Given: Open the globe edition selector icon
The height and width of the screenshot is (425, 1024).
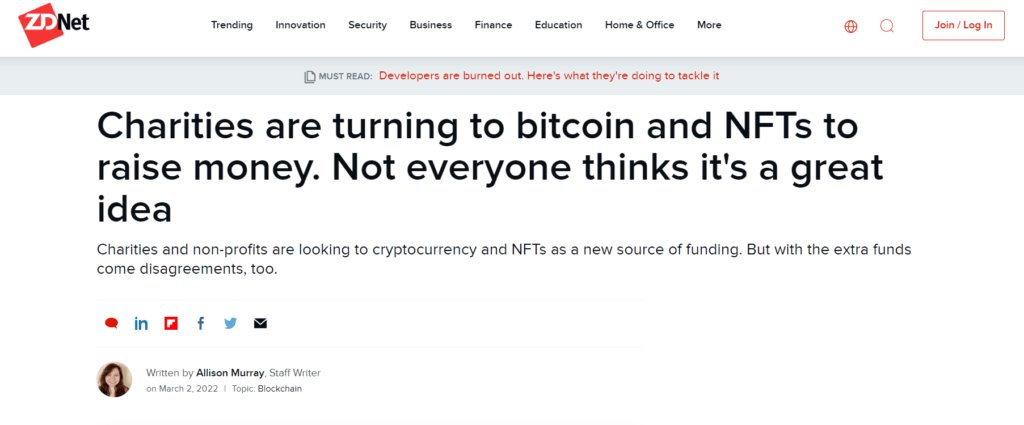Looking at the screenshot, I should pos(850,26).
